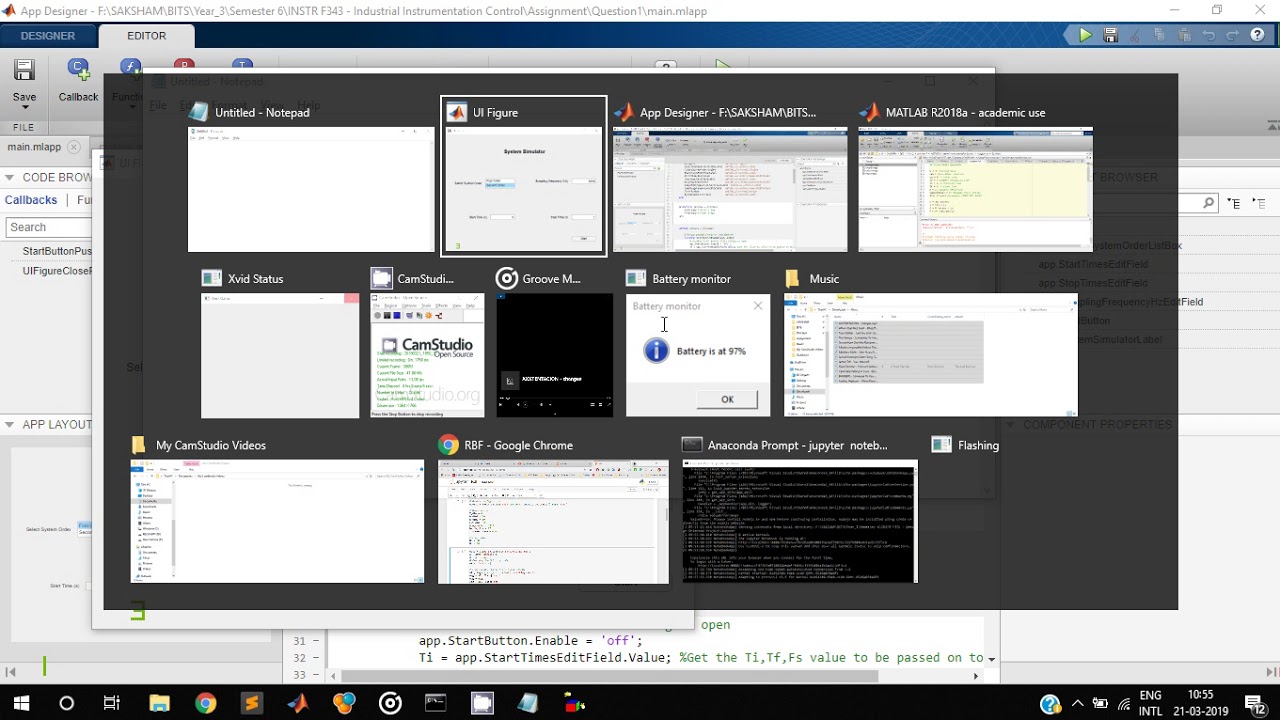Screen dimensions: 1280x720
Task: Open the Wi-Fi network tray icon
Action: (x=1124, y=703)
